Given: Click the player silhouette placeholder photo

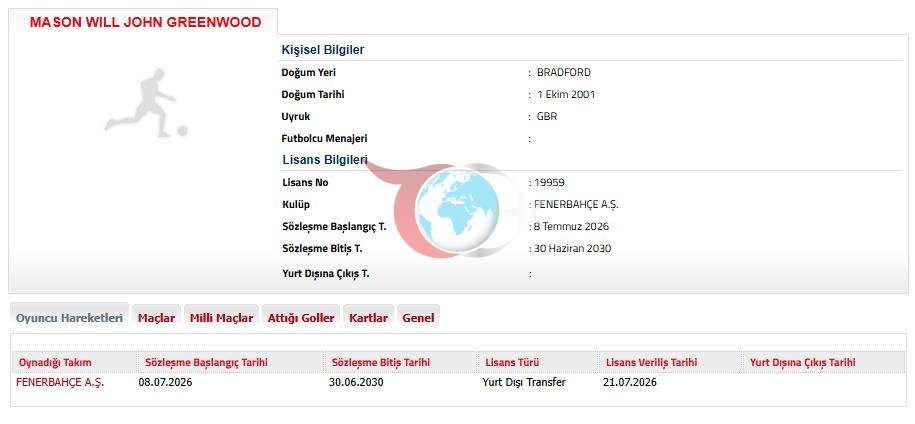Looking at the screenshot, I should 146,104.
